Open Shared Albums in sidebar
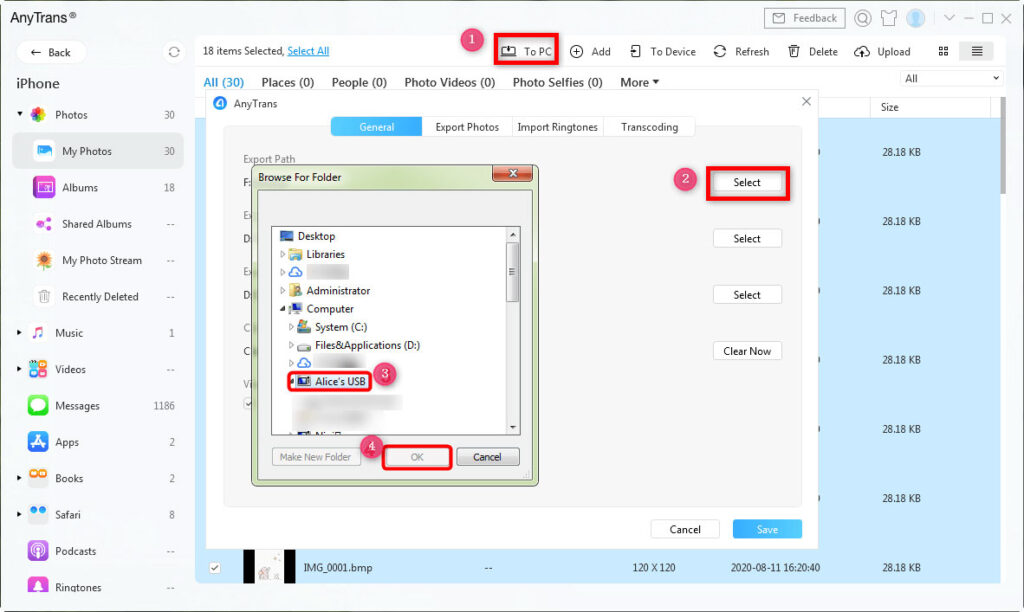Viewport: 1024px width, 612px height. point(98,224)
